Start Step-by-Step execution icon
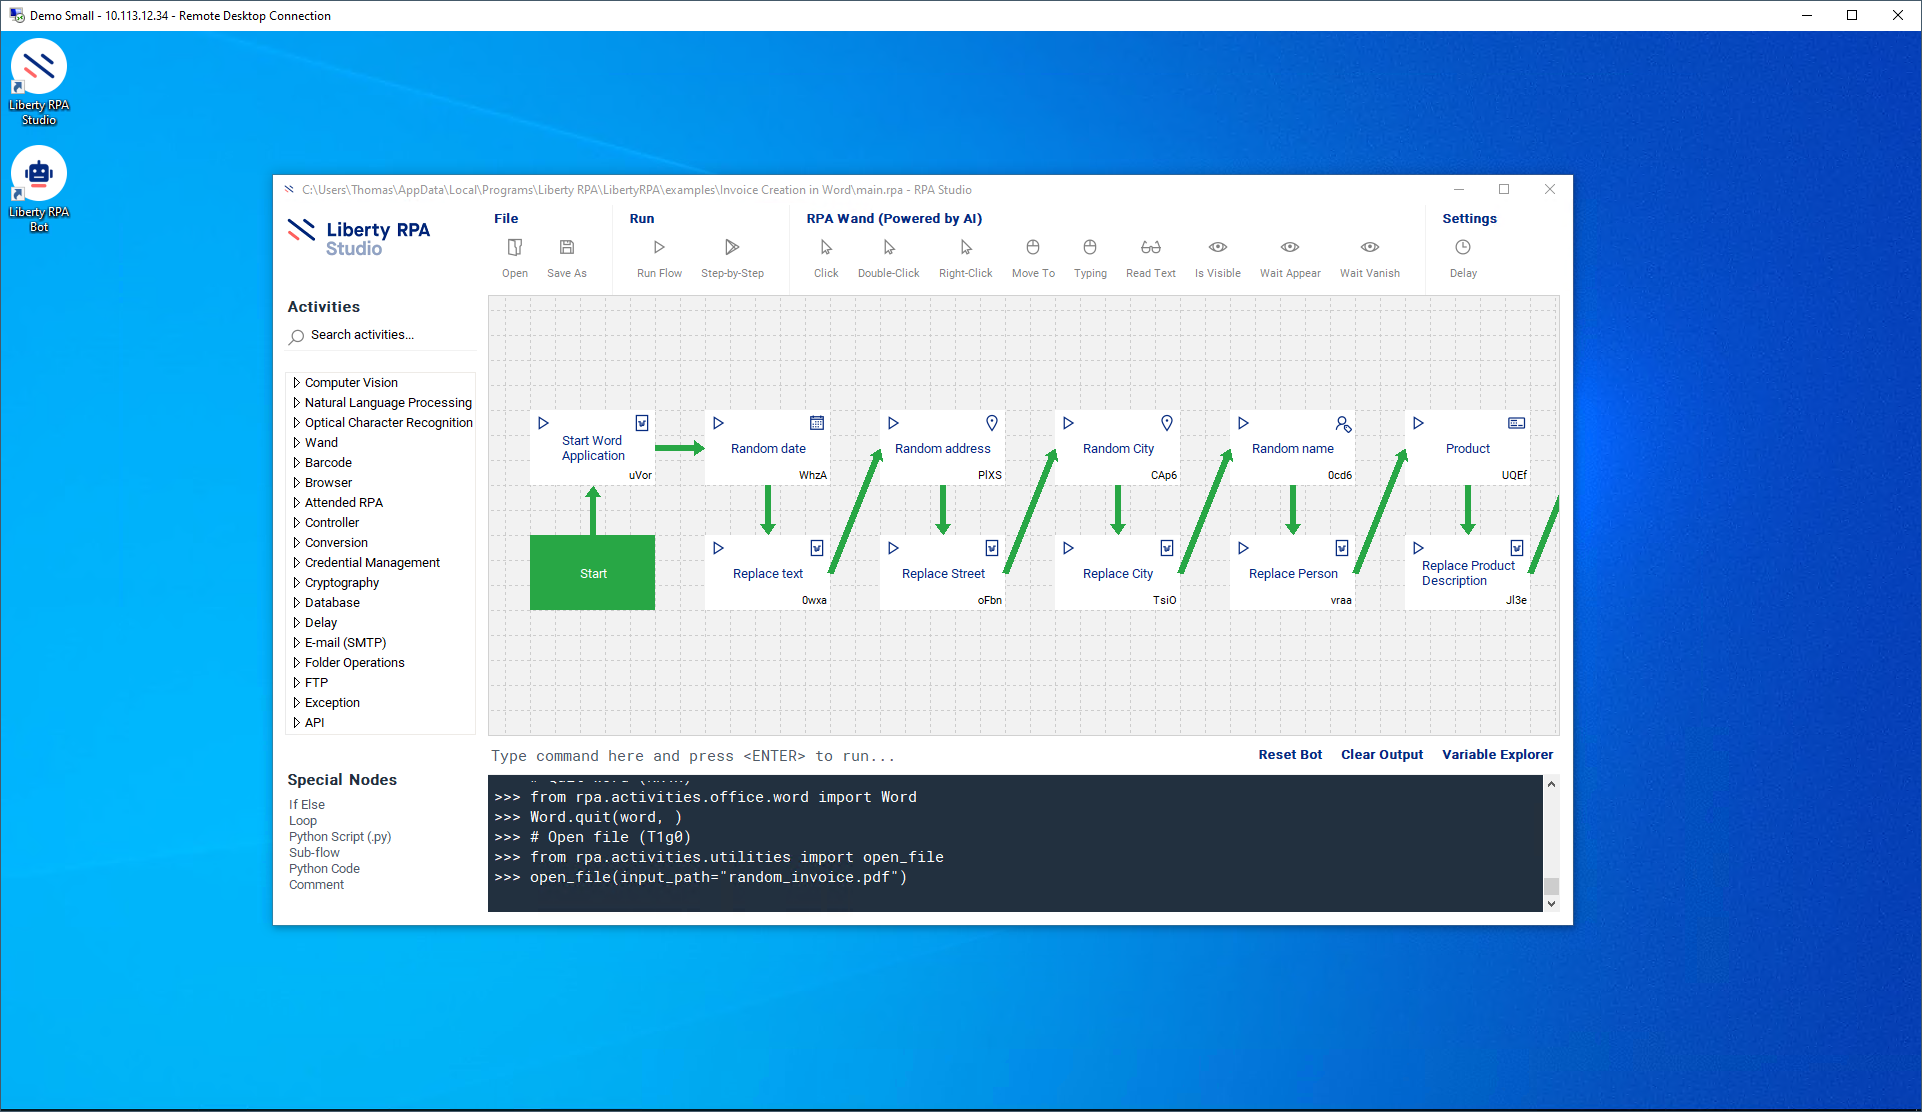This screenshot has height=1112, width=1922. click(732, 248)
